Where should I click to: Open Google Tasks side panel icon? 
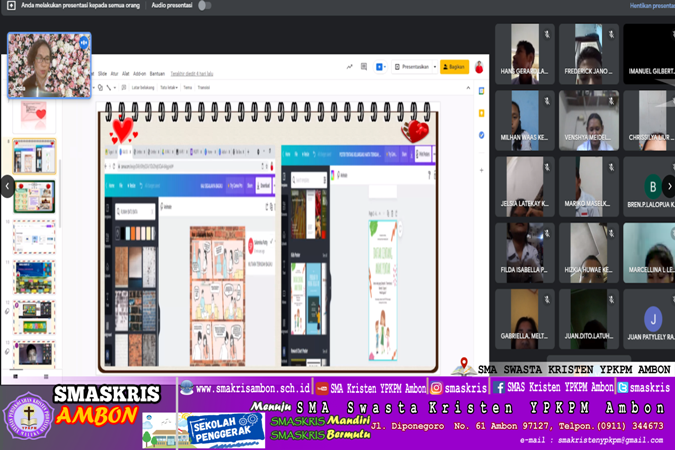481,135
